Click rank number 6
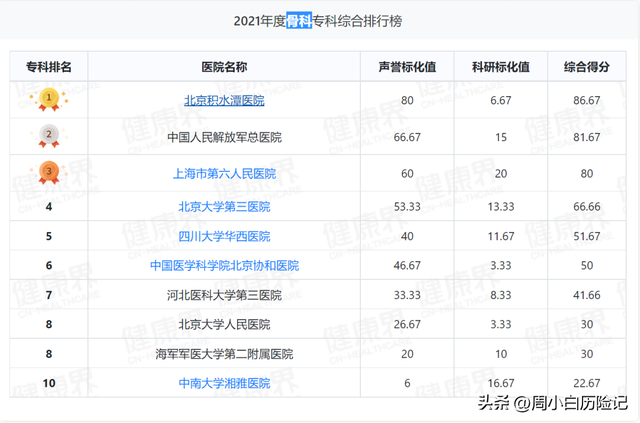Image resolution: width=640 pixels, height=423 pixels. (x=49, y=265)
